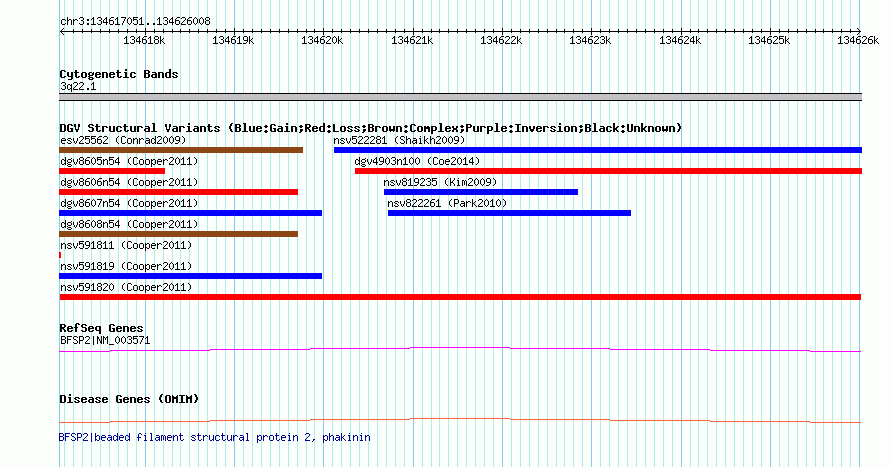Select the blue nsv591819 gain bar

[191, 276]
